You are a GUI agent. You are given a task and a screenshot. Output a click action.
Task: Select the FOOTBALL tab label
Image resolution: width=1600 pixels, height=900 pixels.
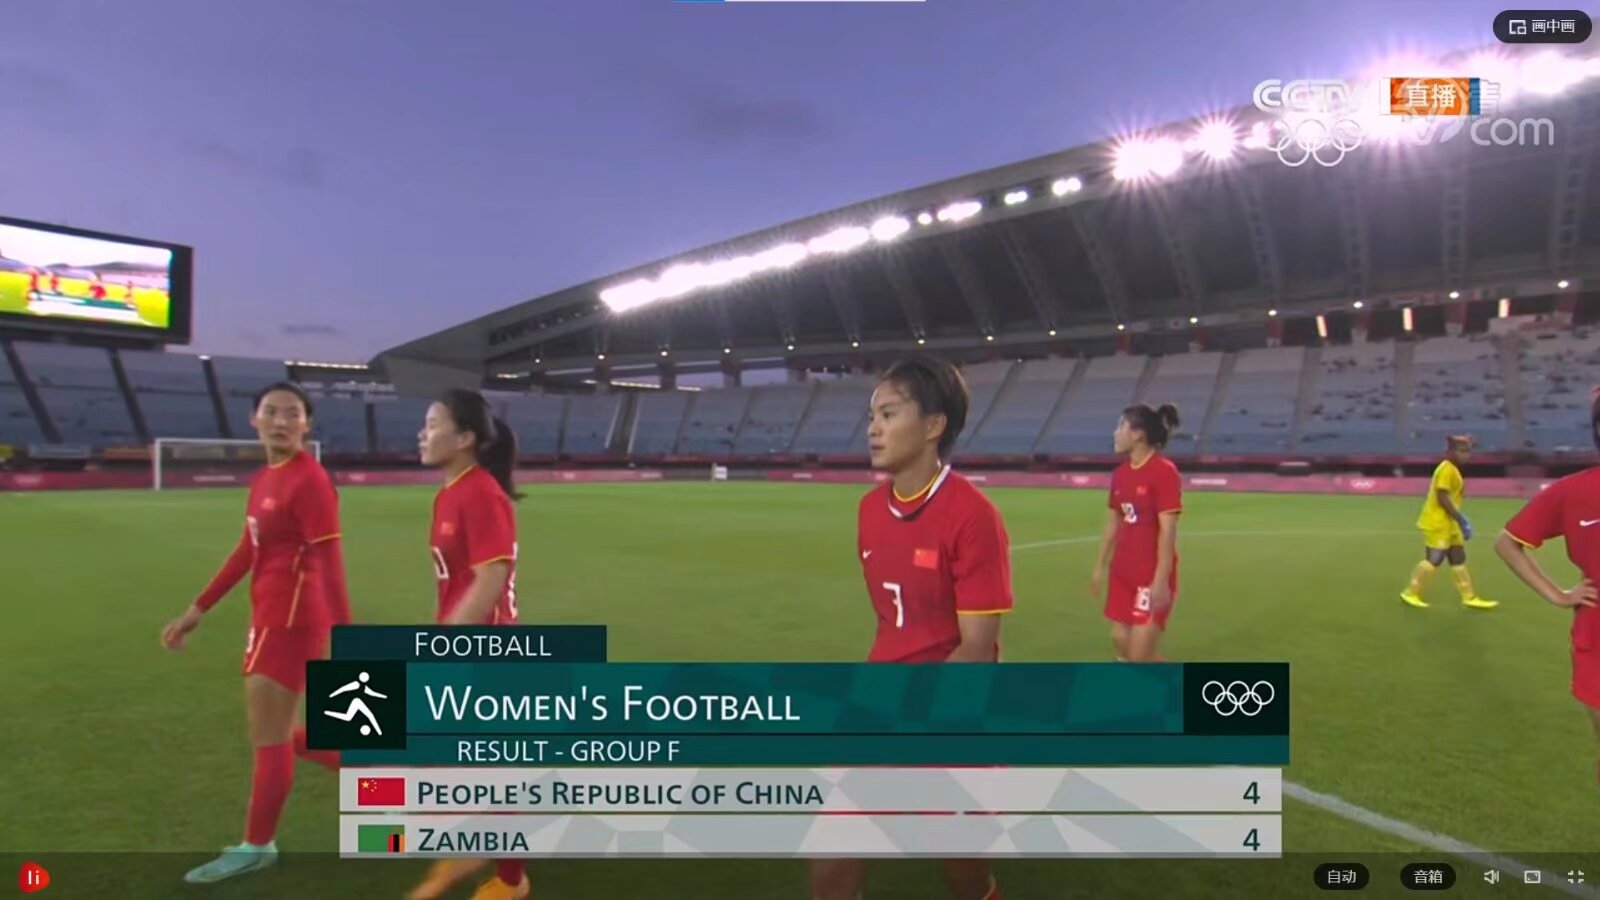coord(482,645)
